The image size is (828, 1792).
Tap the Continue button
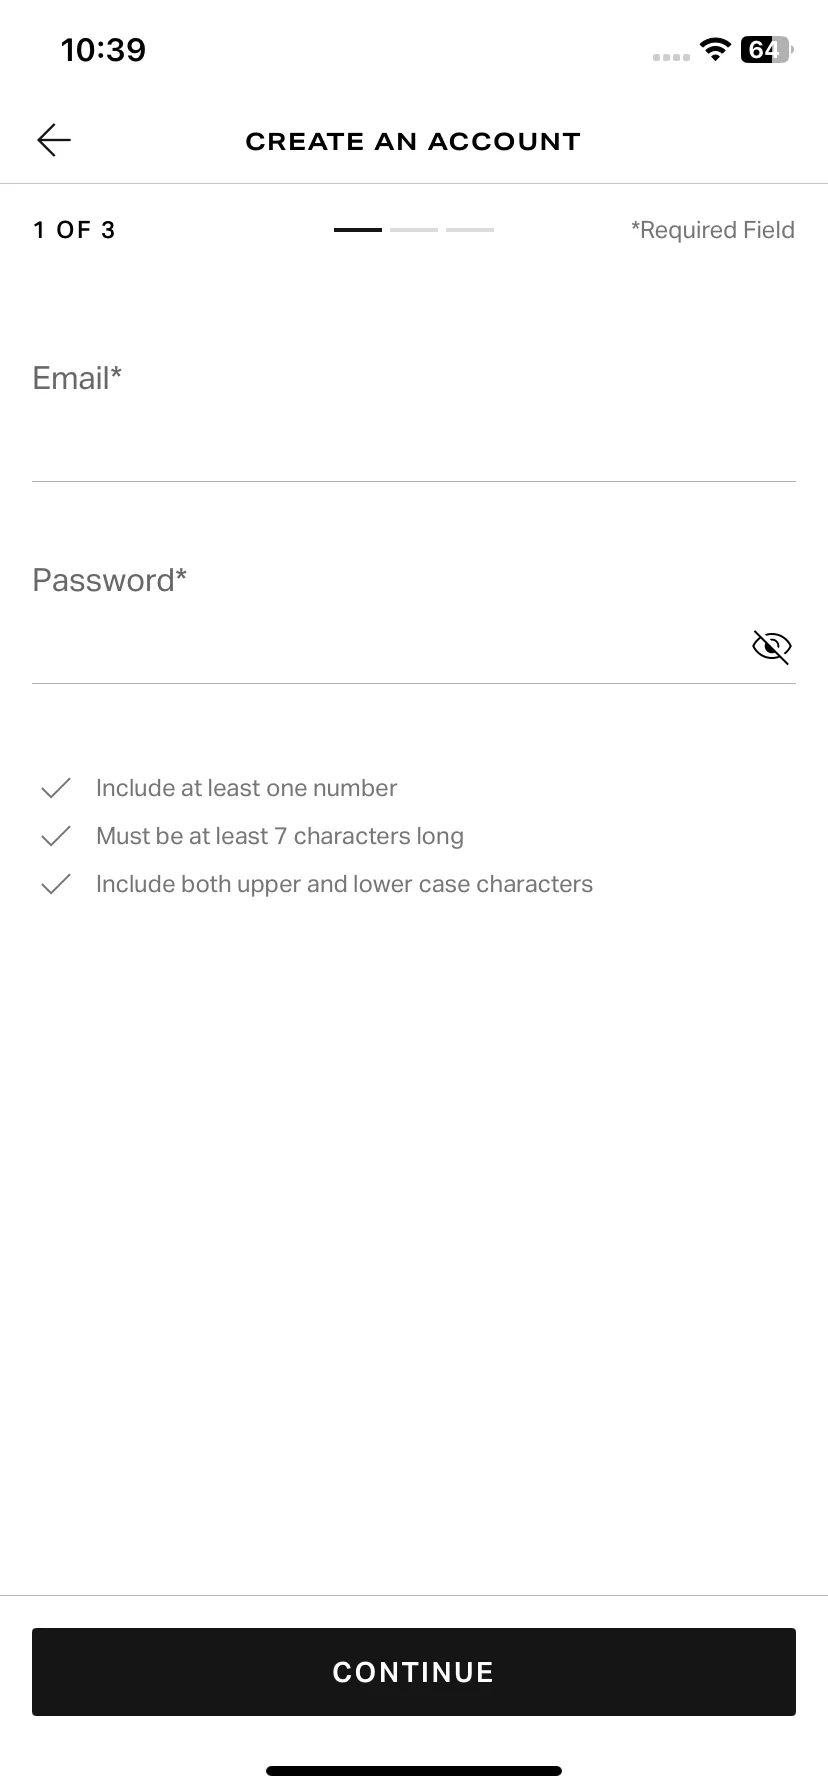click(x=414, y=1672)
